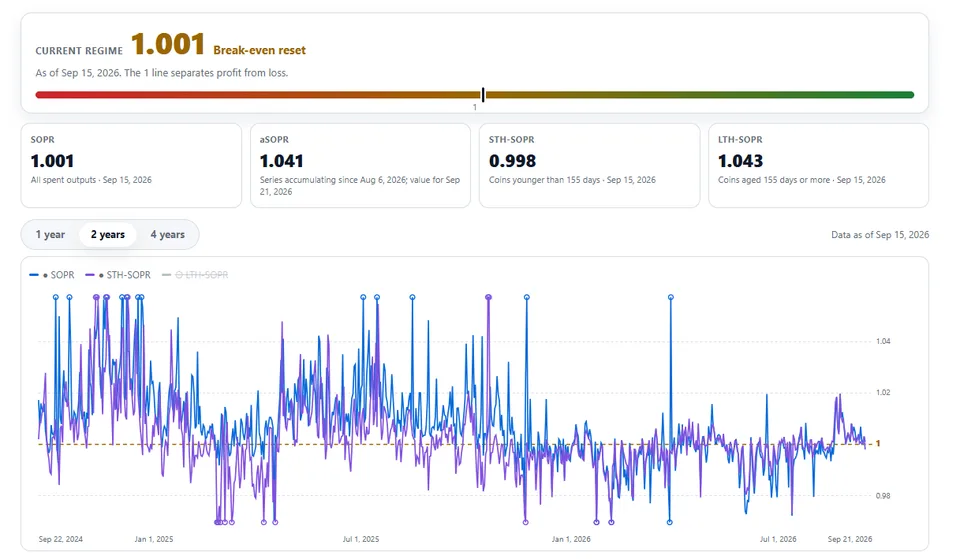
Task: Click the 1.02 y-axis value
Action: pos(883,392)
